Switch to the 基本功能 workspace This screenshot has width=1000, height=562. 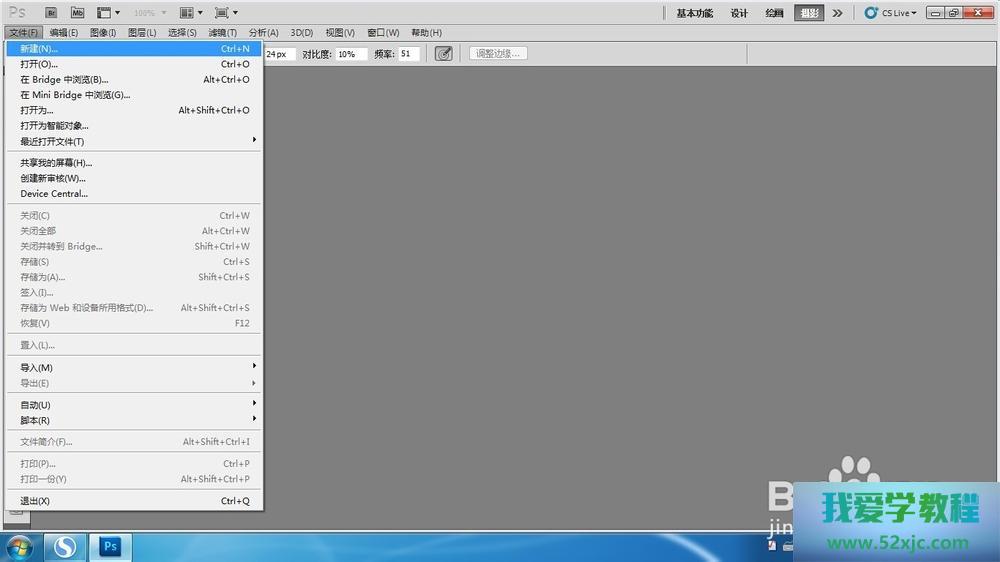695,13
